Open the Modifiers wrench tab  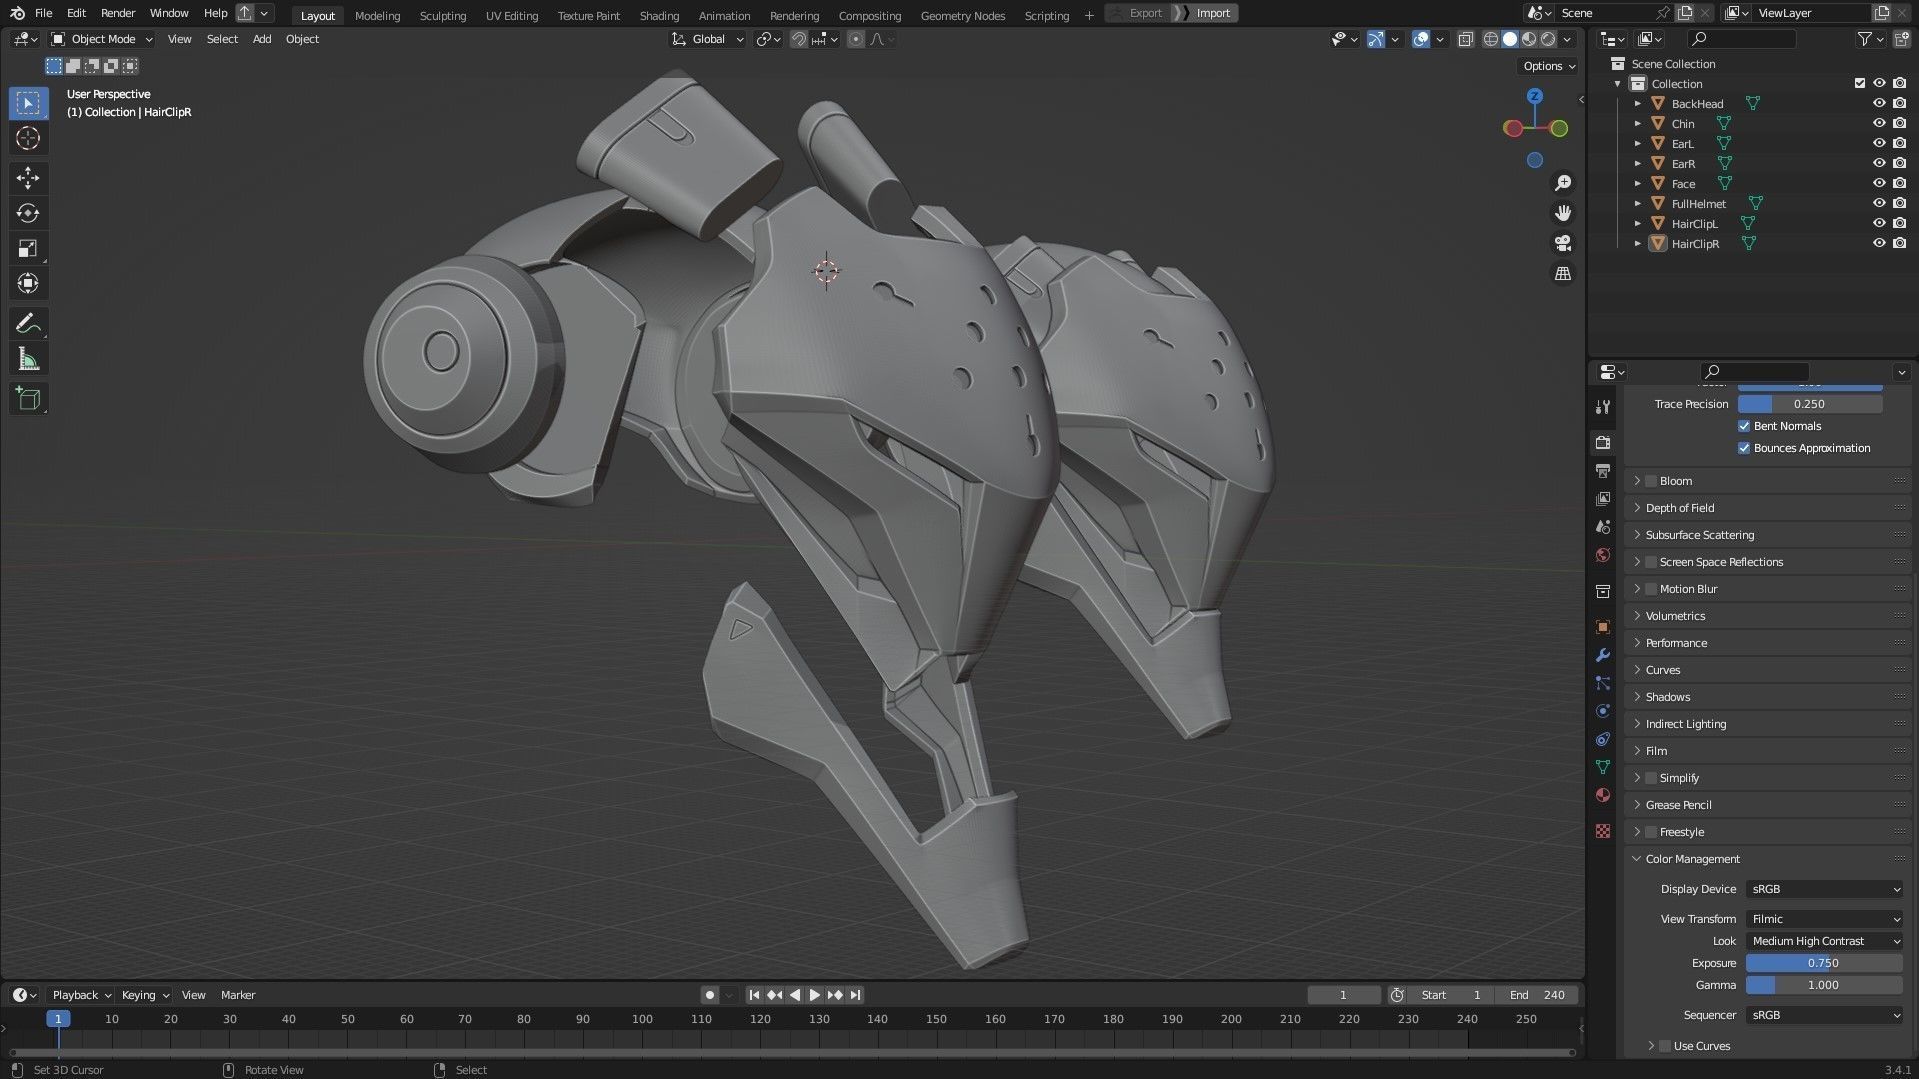click(x=1603, y=655)
